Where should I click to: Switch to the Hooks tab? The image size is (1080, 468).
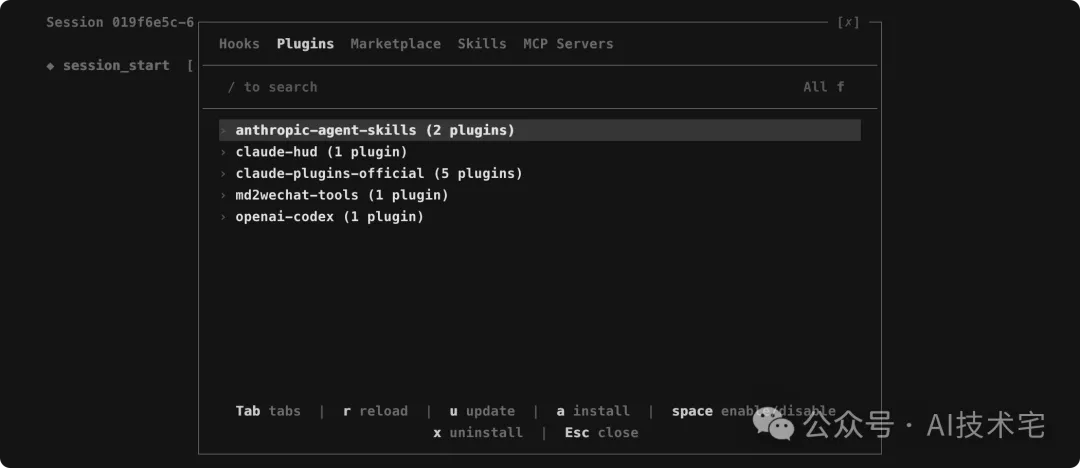point(239,44)
